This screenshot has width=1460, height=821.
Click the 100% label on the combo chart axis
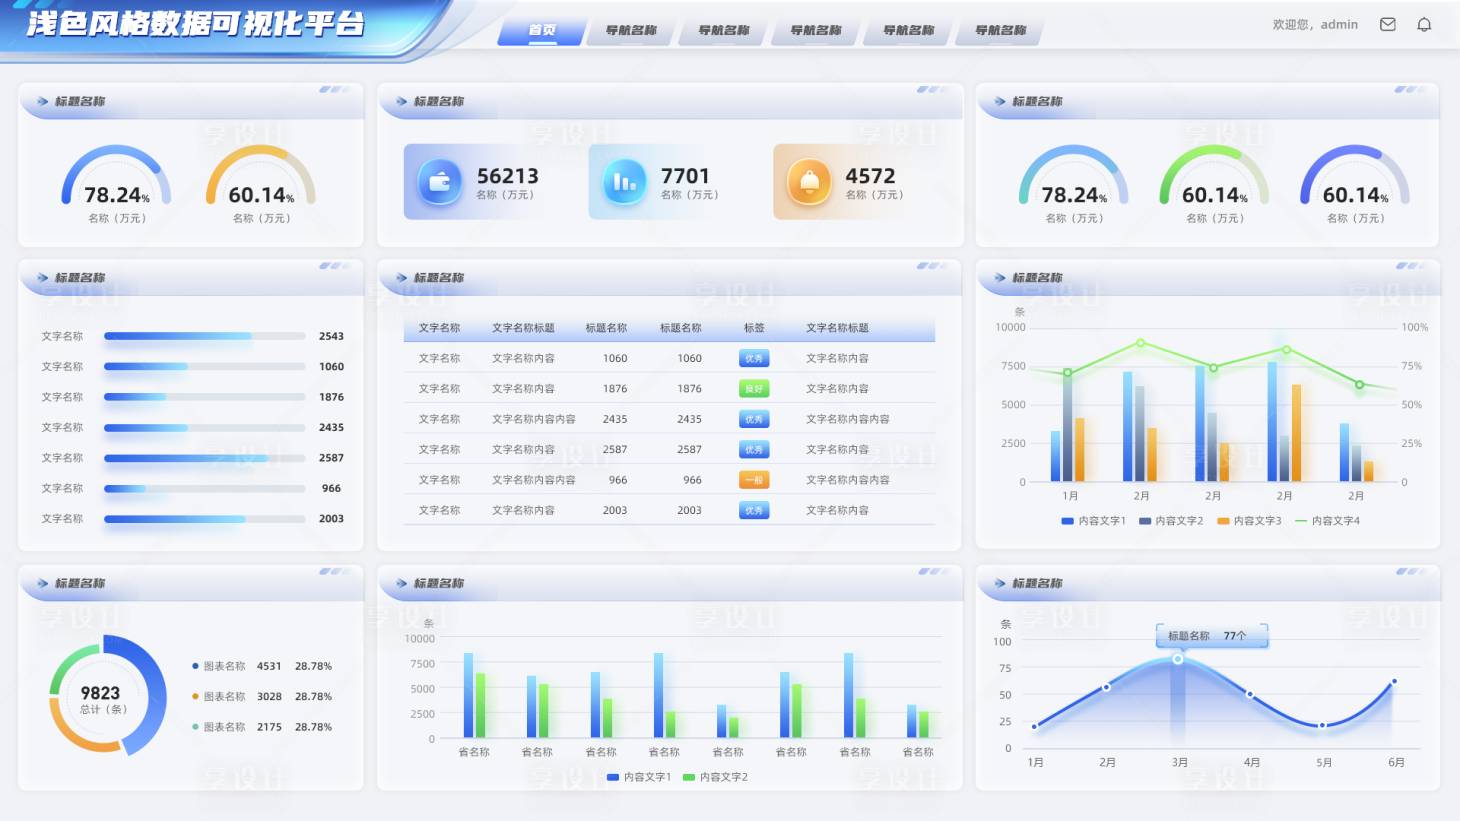tap(1414, 327)
